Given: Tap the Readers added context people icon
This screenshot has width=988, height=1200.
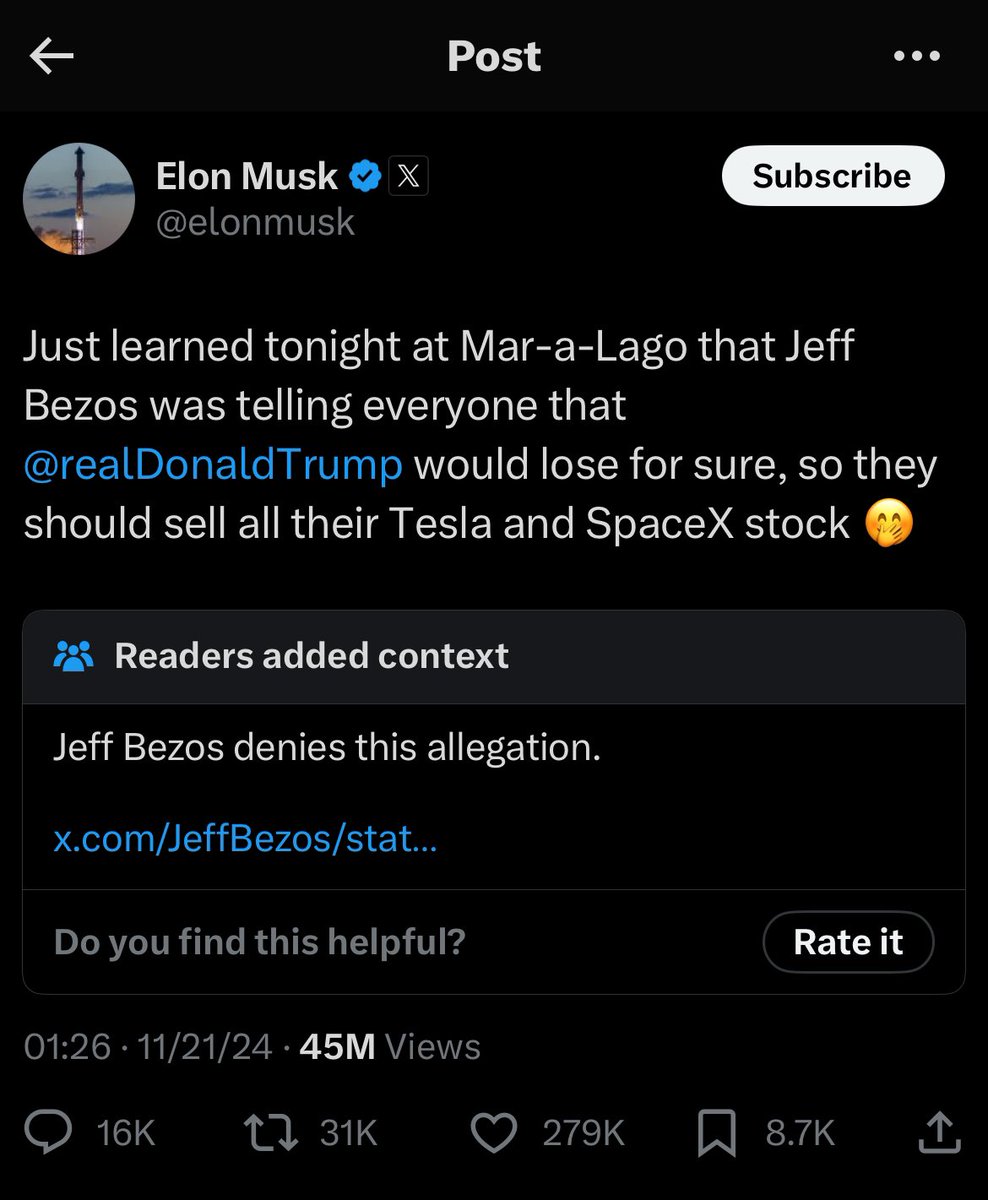Looking at the screenshot, I should tap(73, 656).
